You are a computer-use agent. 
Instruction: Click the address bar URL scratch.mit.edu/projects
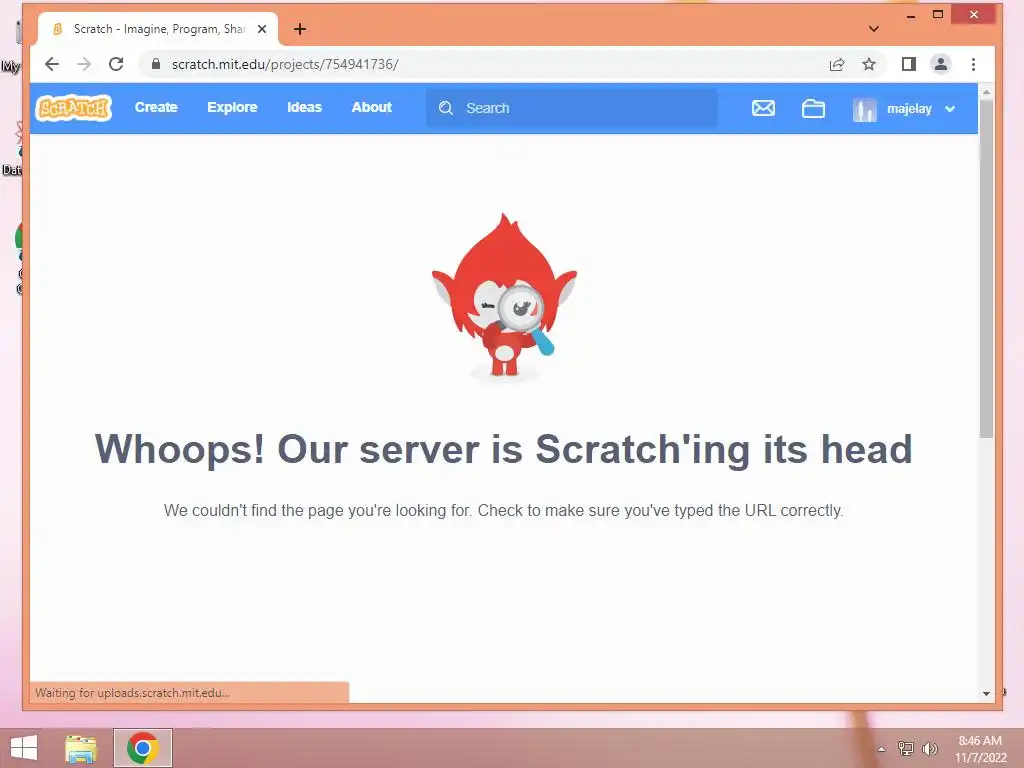click(285, 64)
